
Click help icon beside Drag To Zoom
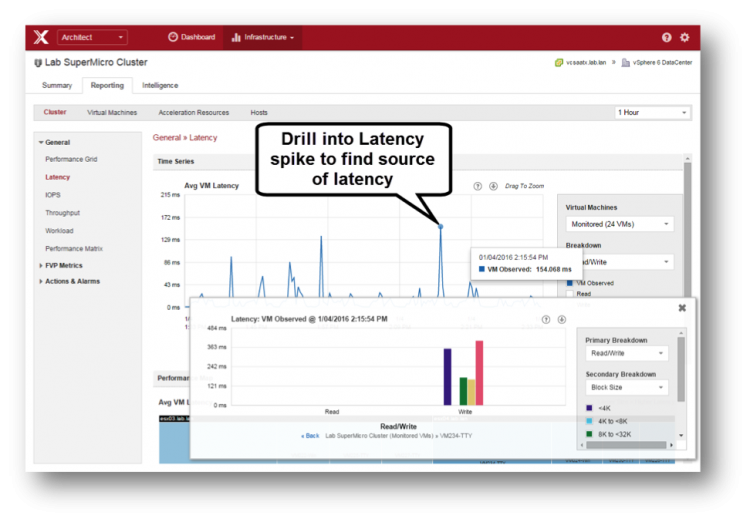coord(477,186)
